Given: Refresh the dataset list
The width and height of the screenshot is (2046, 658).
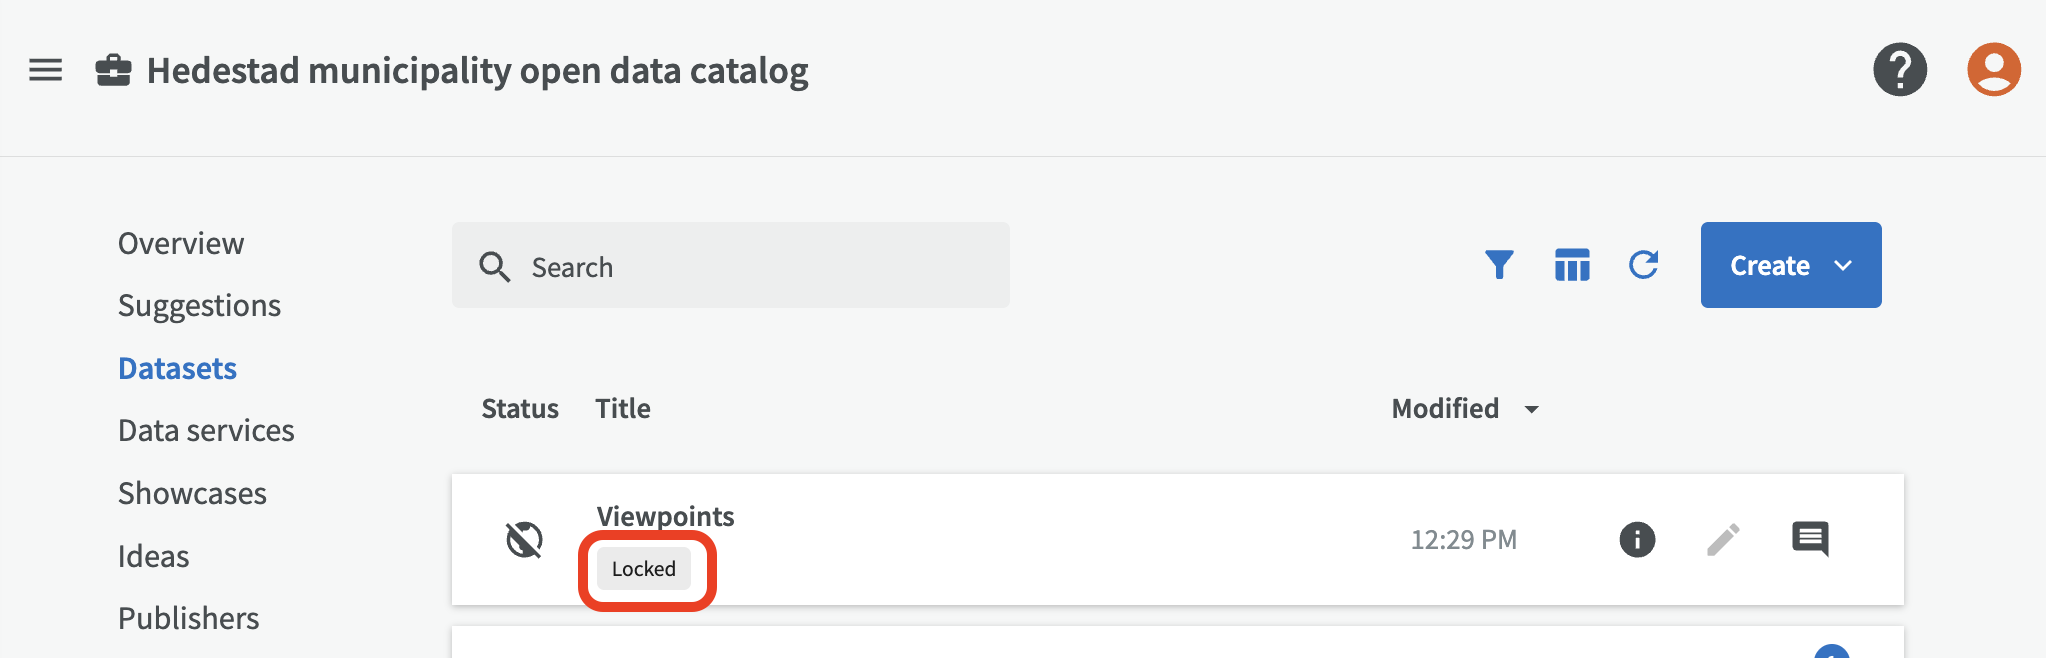Looking at the screenshot, I should (1644, 265).
